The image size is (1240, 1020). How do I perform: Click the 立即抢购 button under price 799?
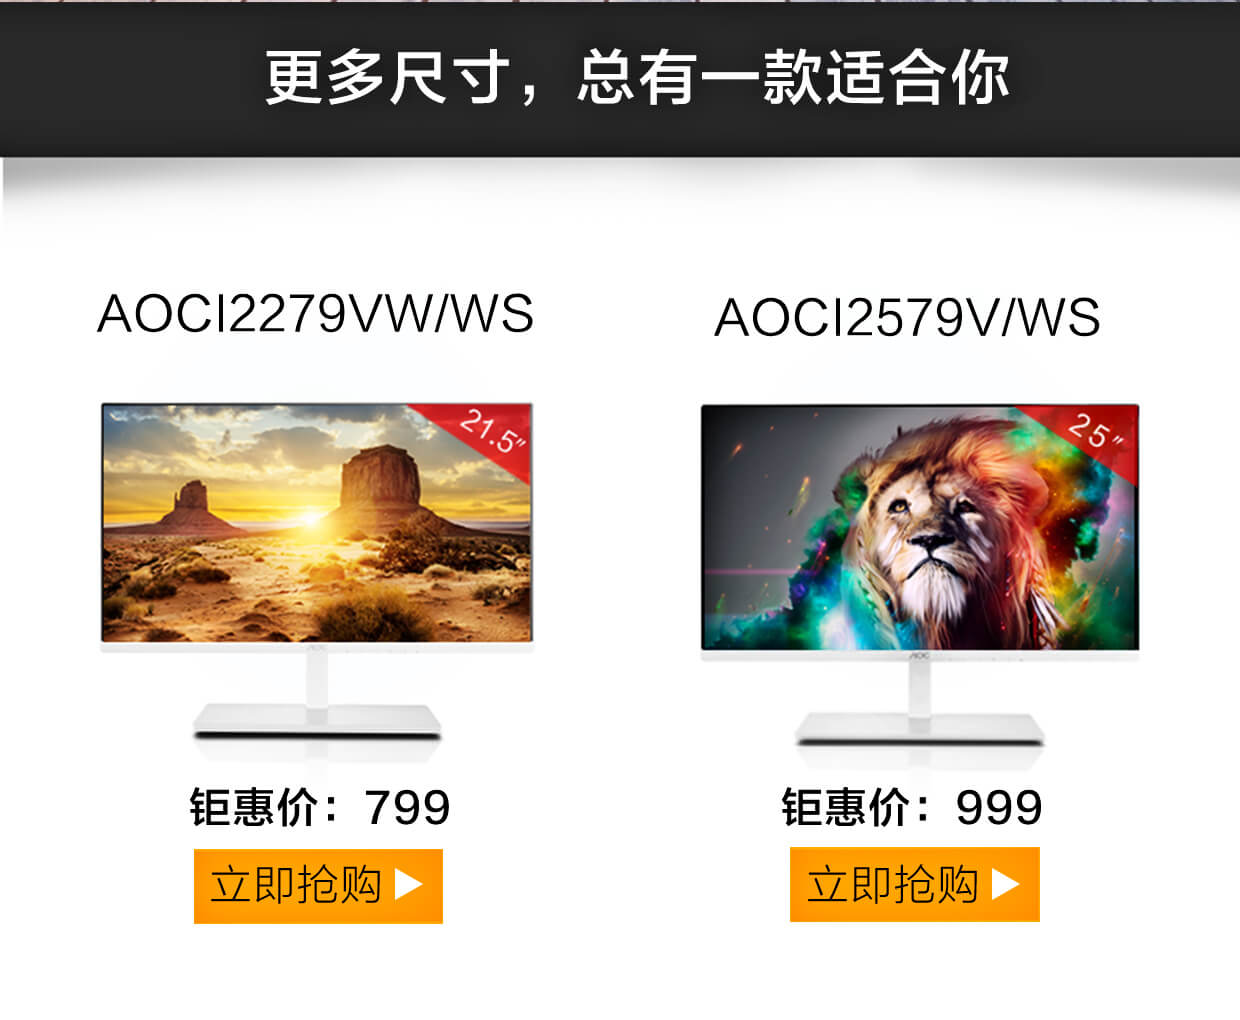point(318,886)
